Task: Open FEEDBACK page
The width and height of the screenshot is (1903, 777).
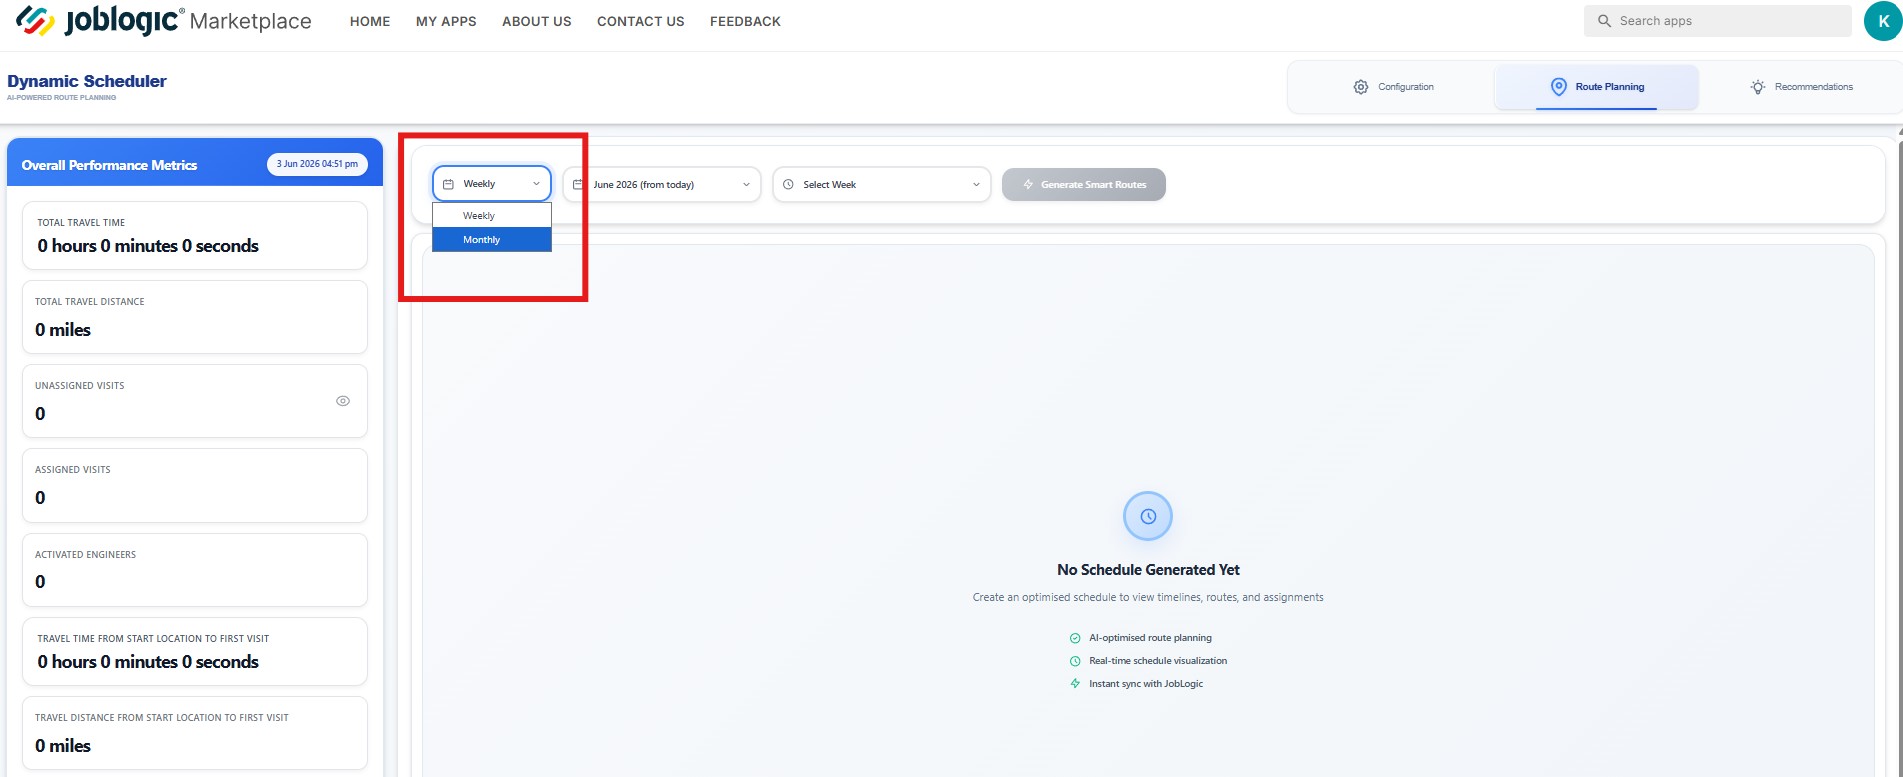Action: 745,21
